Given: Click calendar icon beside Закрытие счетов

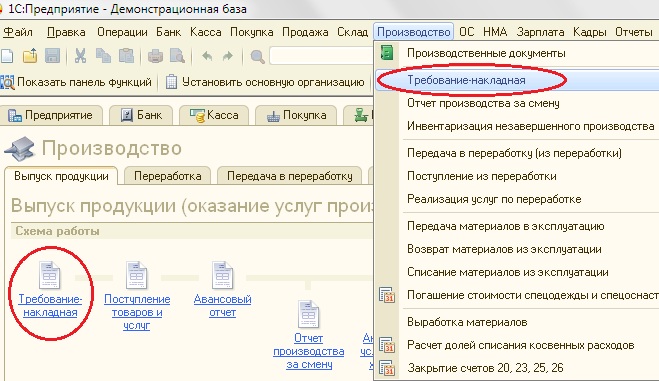Looking at the screenshot, I should click(387, 368).
